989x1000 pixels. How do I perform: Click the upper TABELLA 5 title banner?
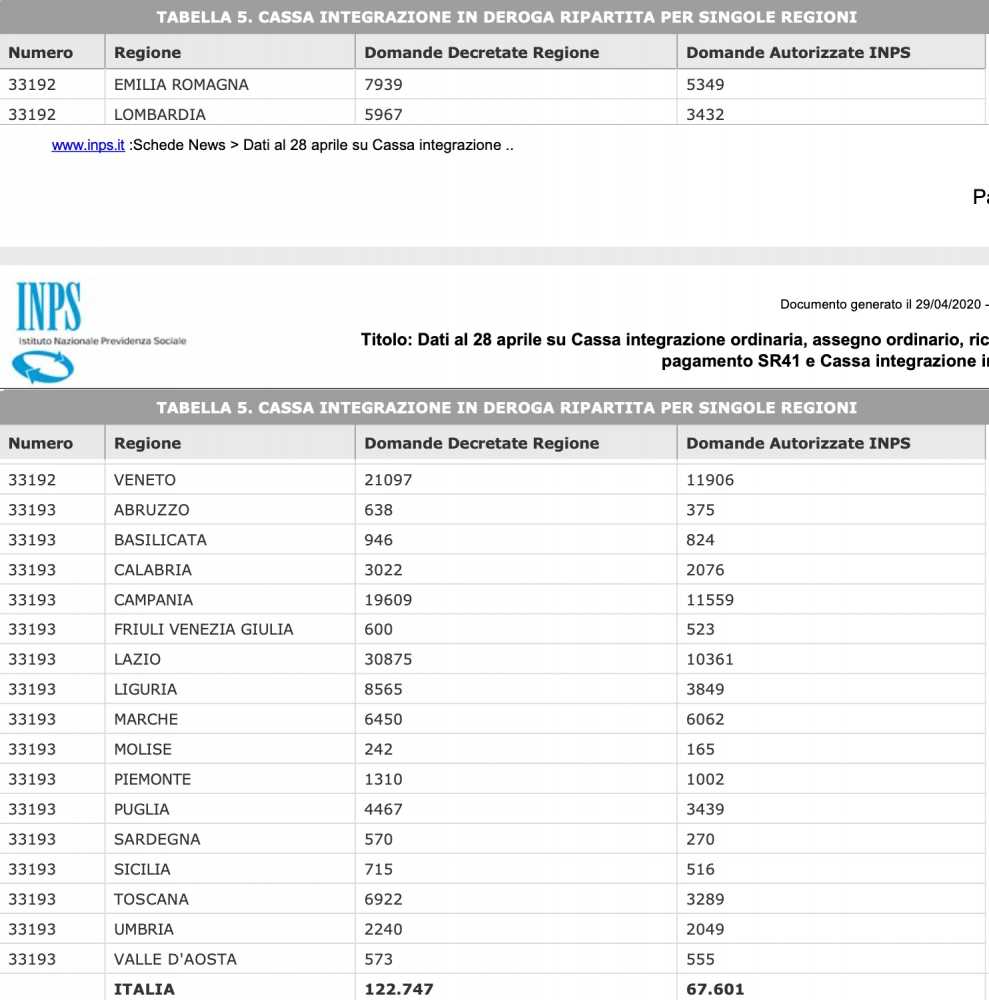tap(507, 17)
